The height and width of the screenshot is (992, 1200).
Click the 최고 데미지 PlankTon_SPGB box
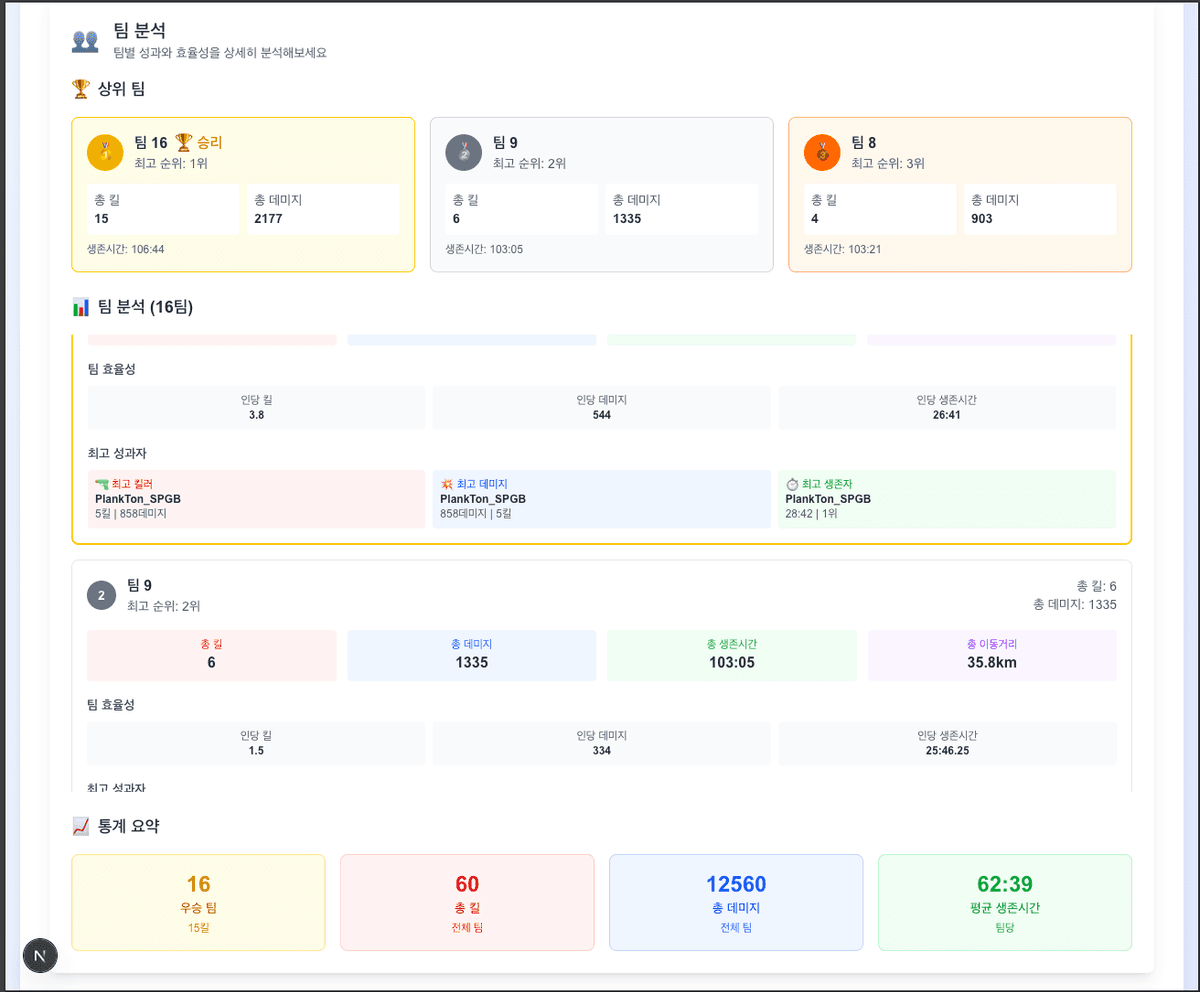tap(601, 498)
